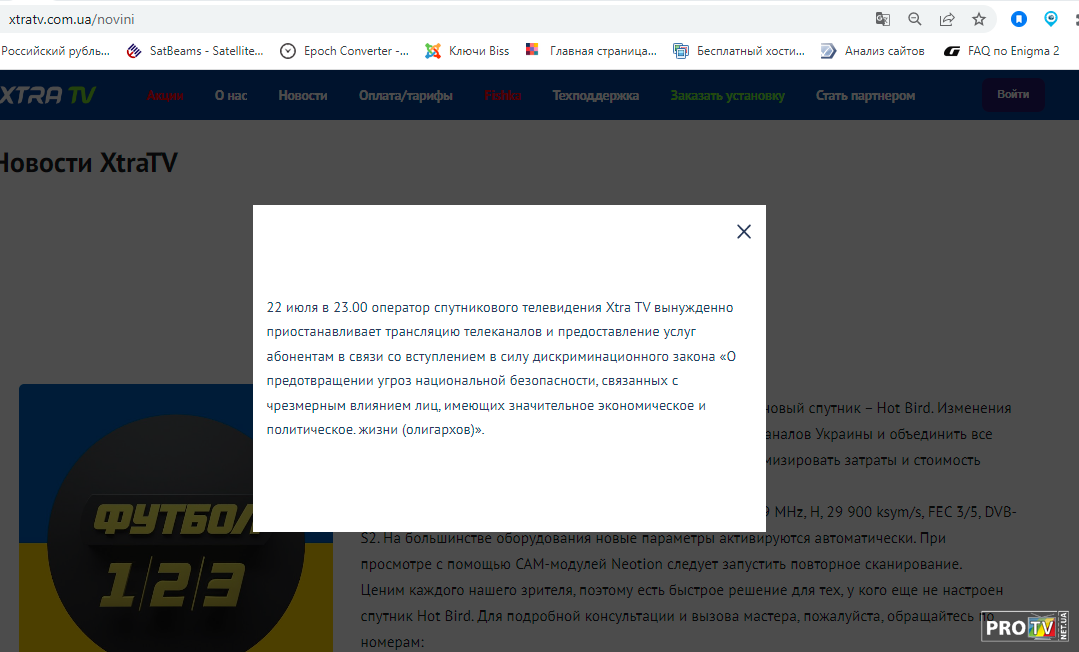1079x652 pixels.
Task: Open Техподдержка in site navigation
Action: (x=595, y=96)
